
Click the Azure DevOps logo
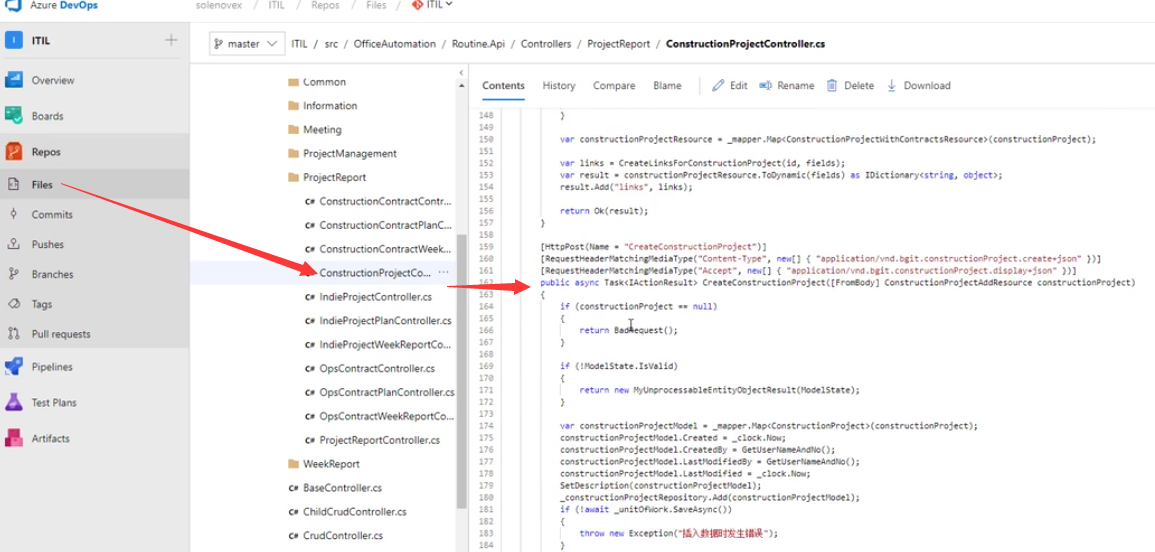click(13, 4)
